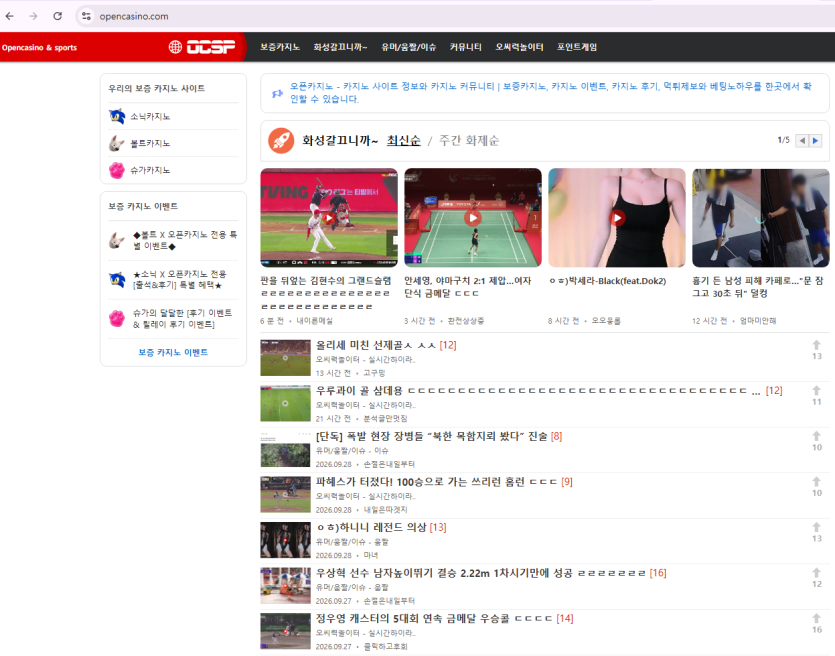Click the Opencasino & sports header link
835x656 pixels.
(39, 47)
